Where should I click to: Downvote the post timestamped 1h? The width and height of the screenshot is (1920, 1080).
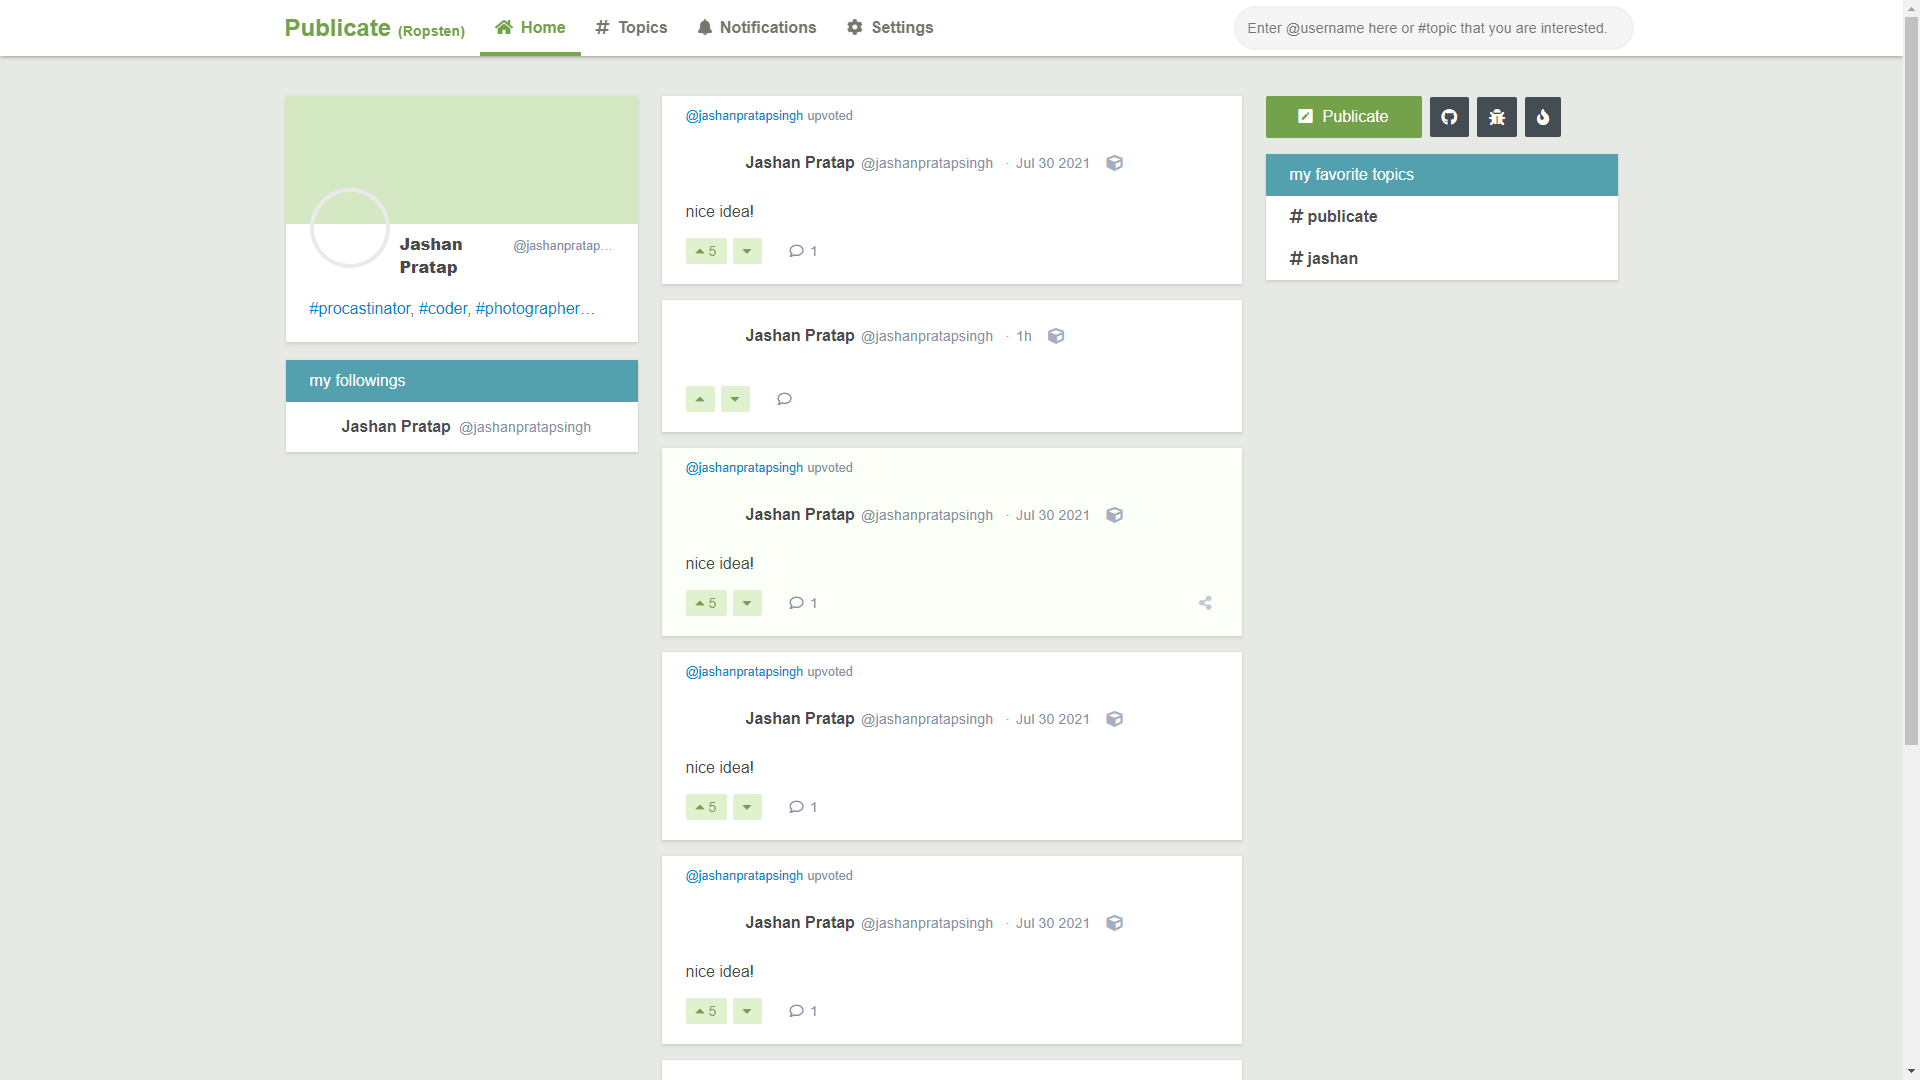tap(735, 398)
